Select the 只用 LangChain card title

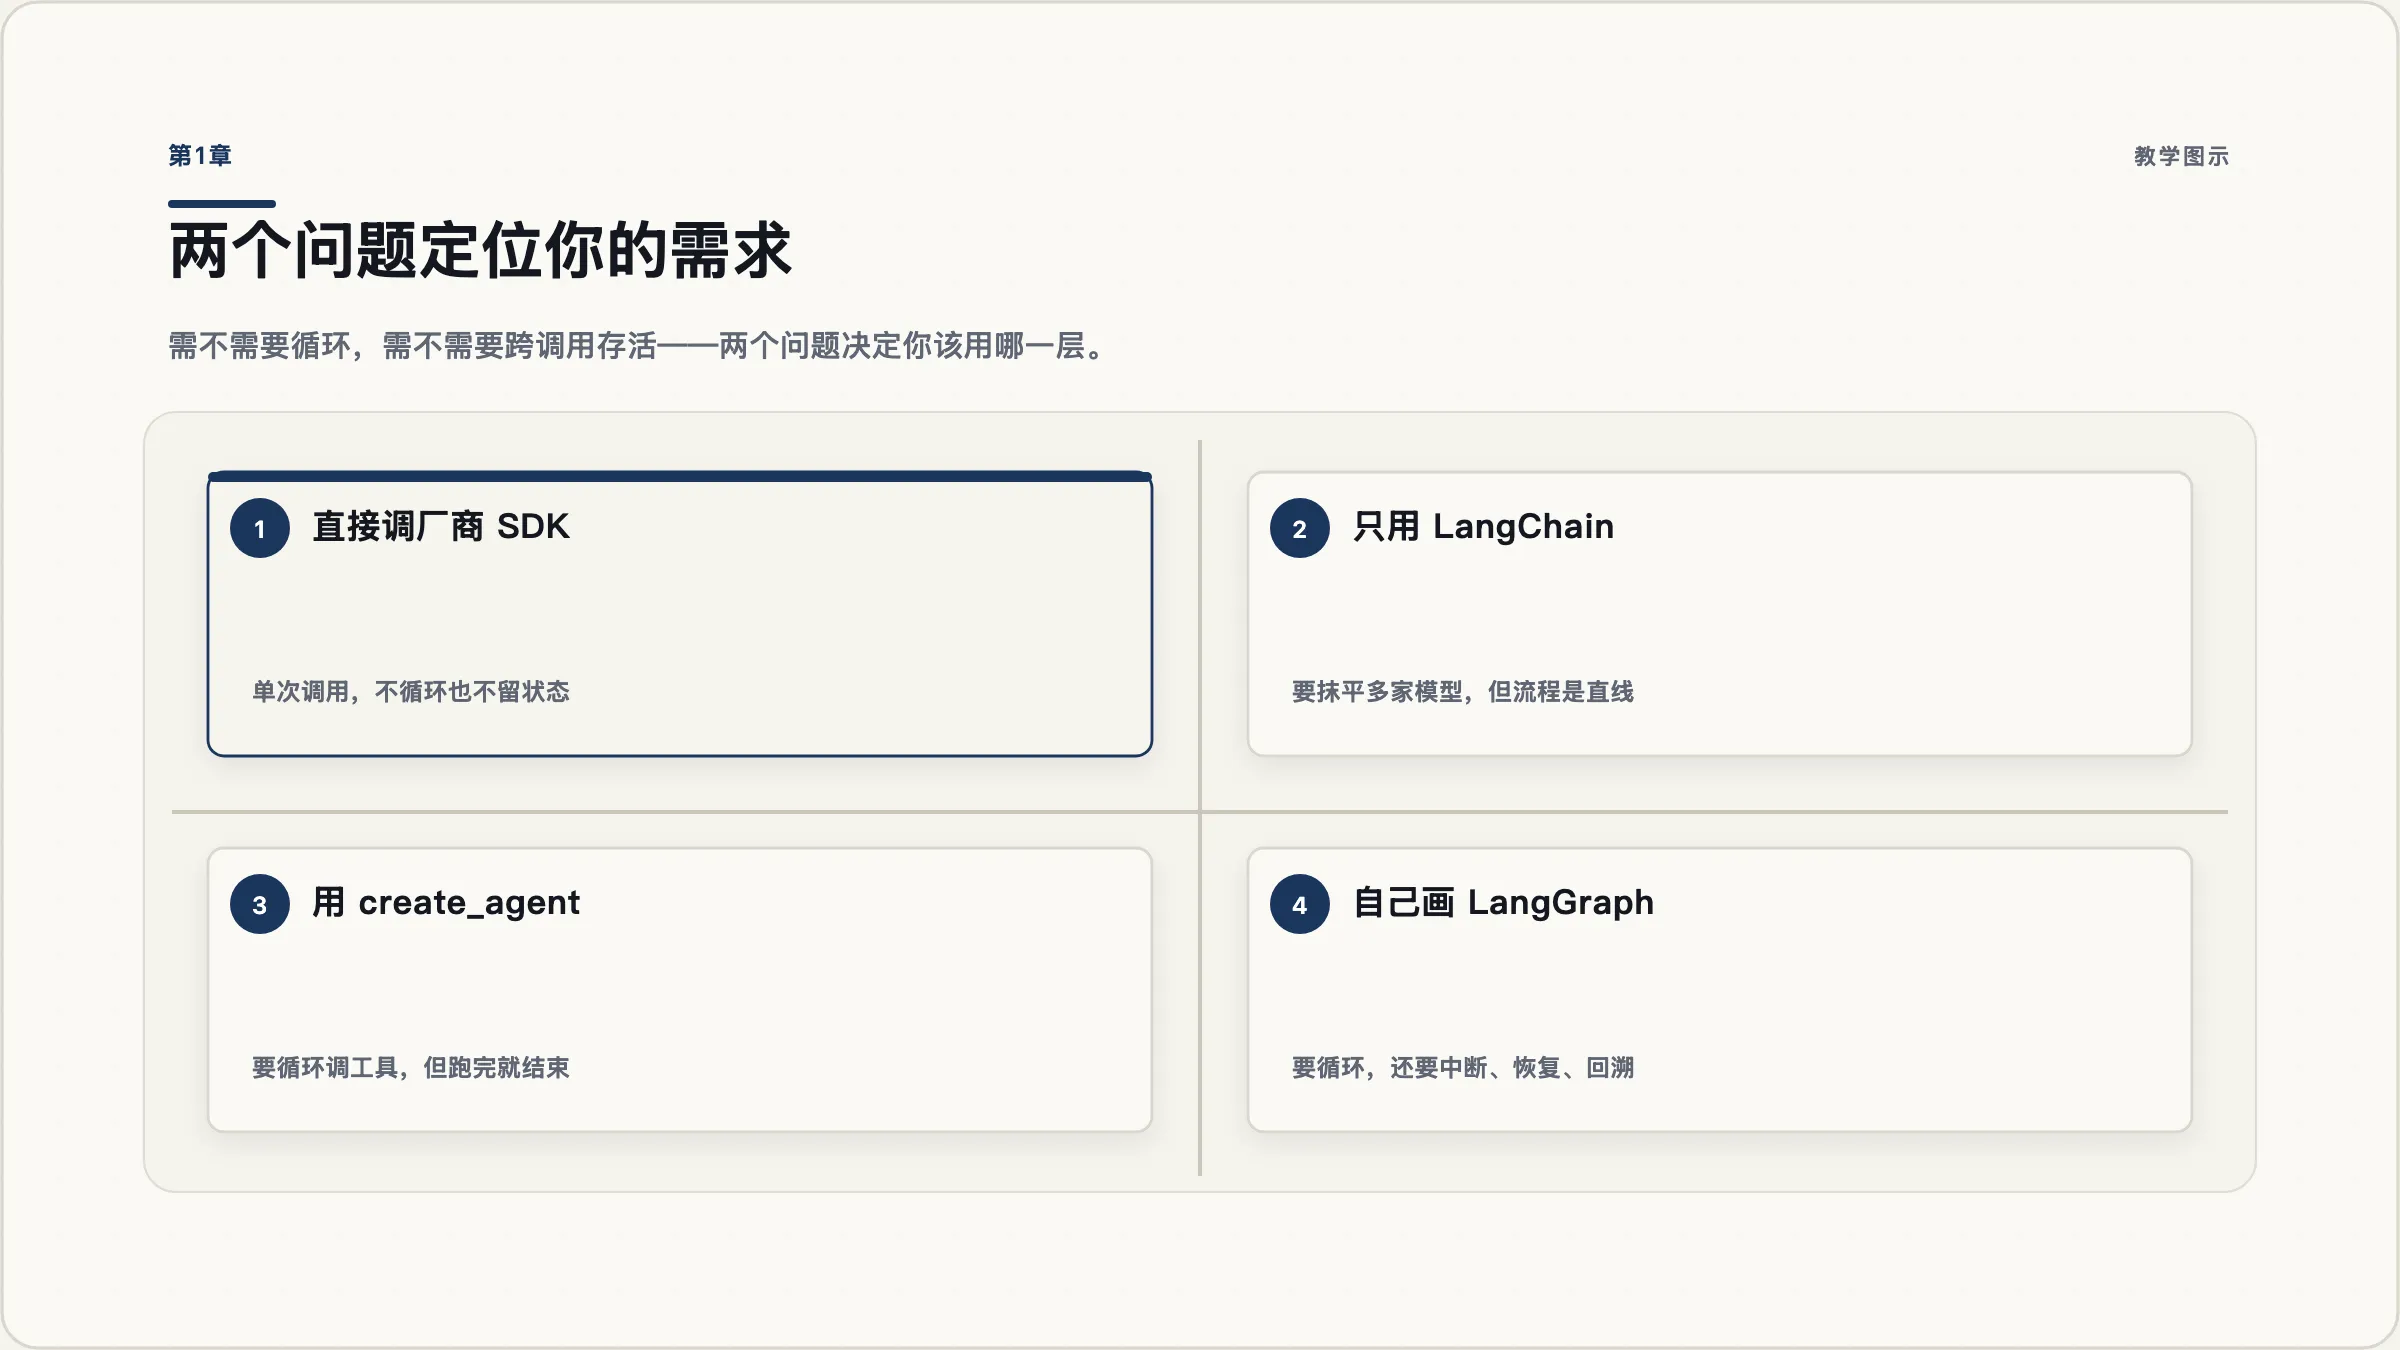[1483, 526]
